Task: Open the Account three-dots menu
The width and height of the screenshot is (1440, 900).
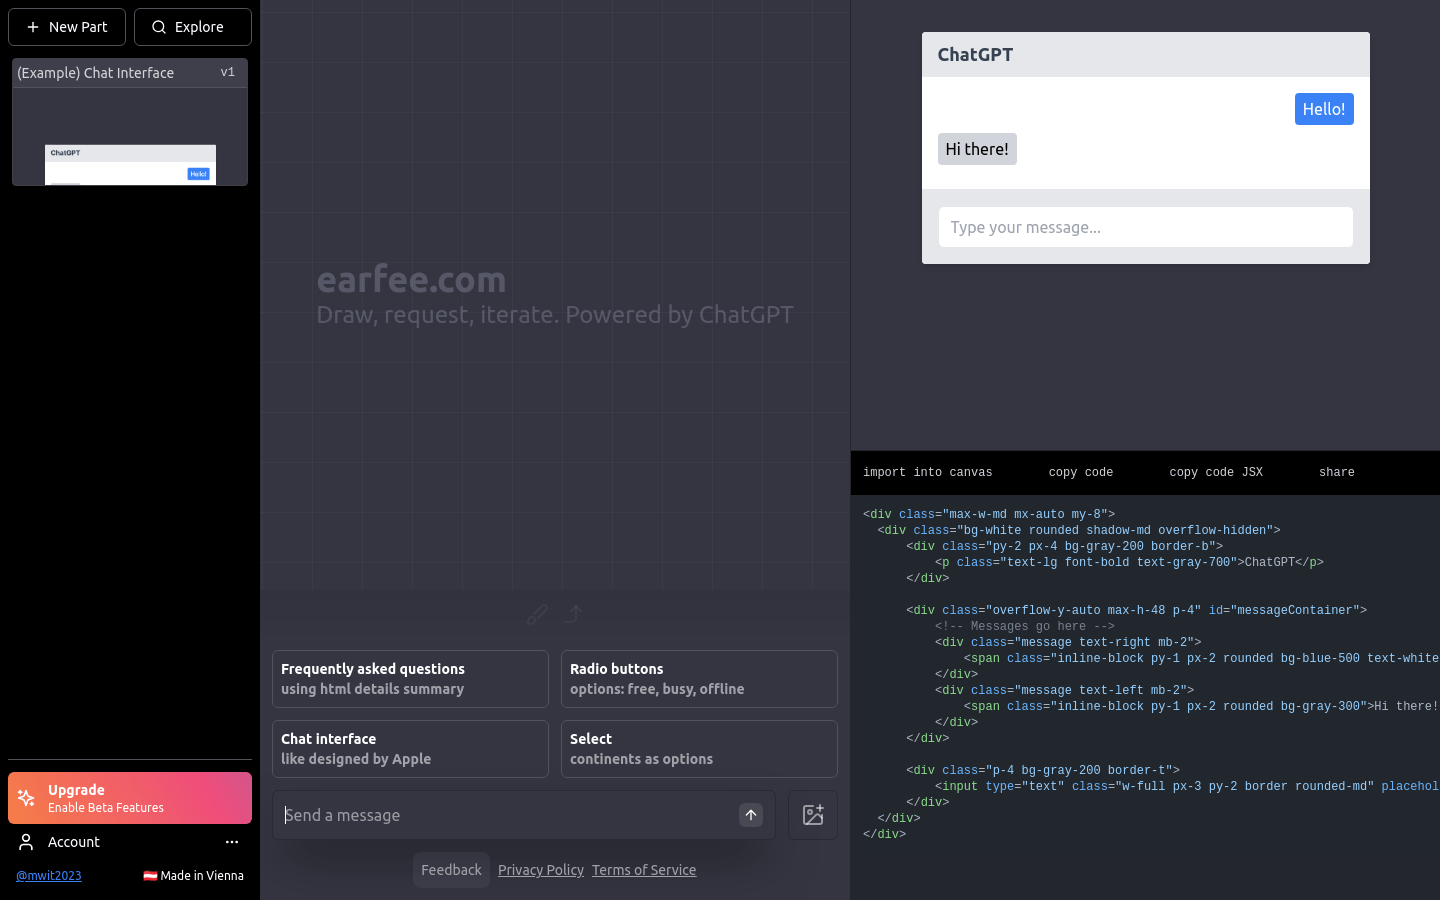Action: [x=232, y=842]
